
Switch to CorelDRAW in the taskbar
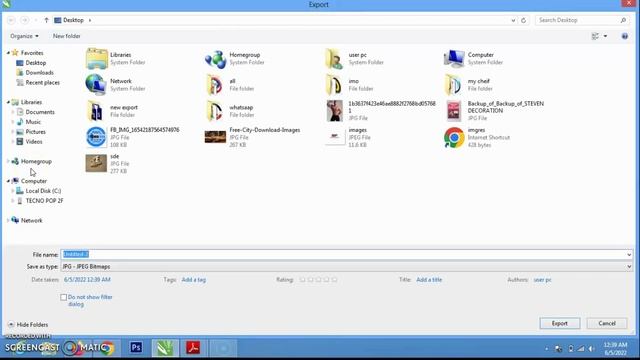[x=165, y=348]
